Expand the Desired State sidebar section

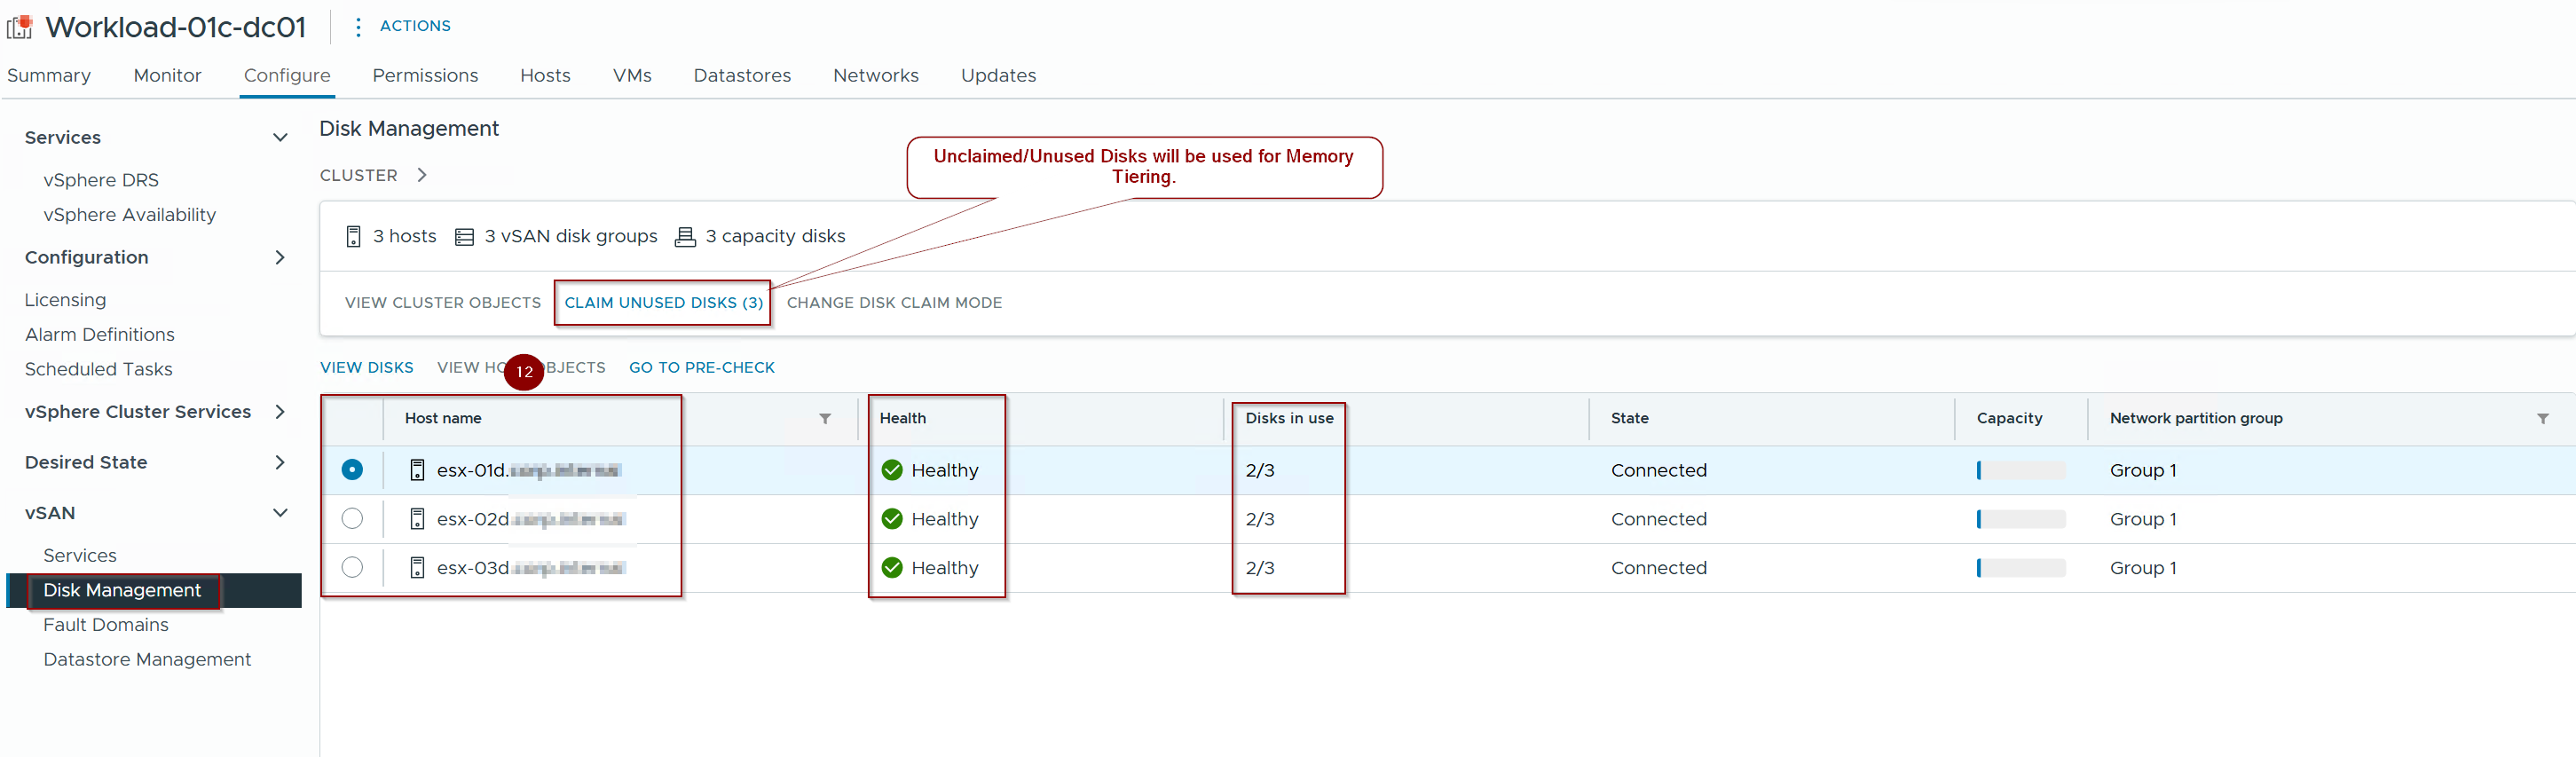(280, 463)
